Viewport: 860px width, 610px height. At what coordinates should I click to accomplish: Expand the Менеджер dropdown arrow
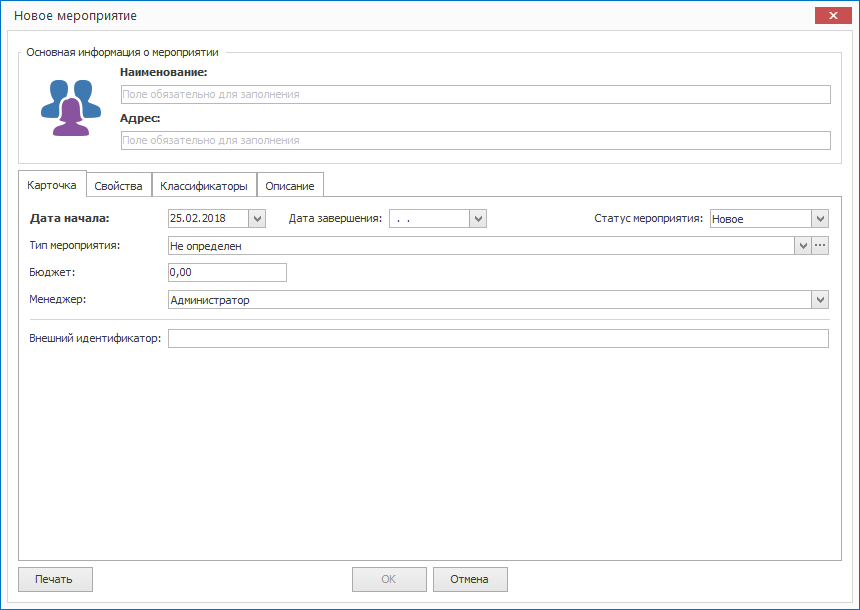point(820,300)
